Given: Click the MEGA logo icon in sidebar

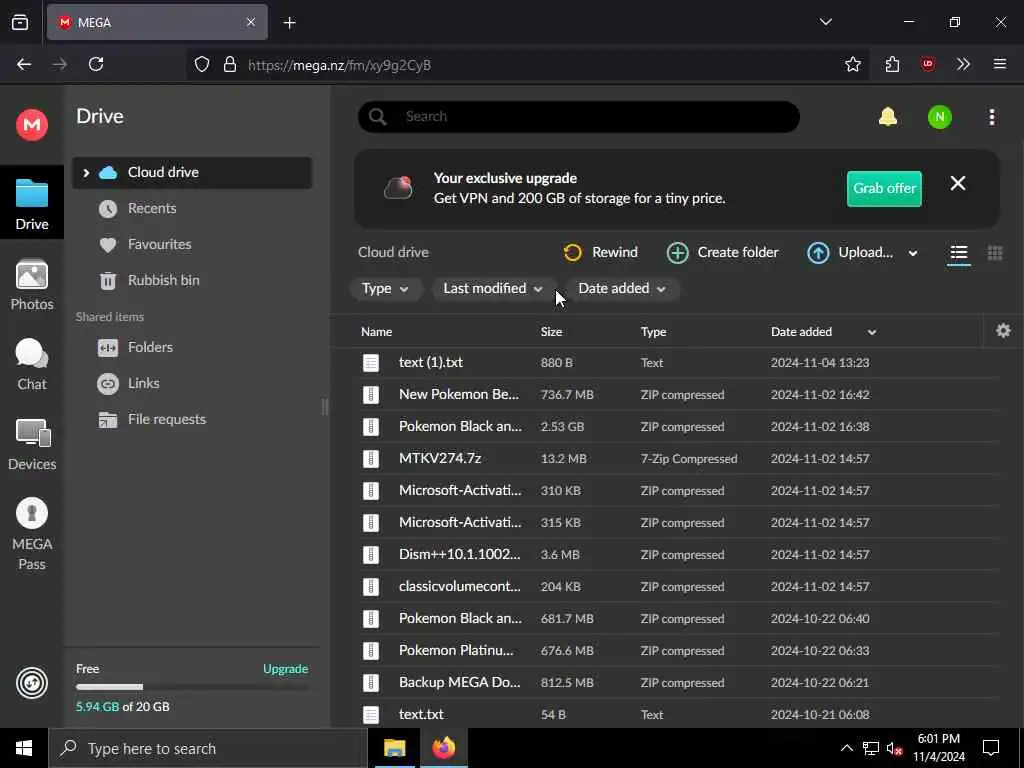Looking at the screenshot, I should 31,124.
